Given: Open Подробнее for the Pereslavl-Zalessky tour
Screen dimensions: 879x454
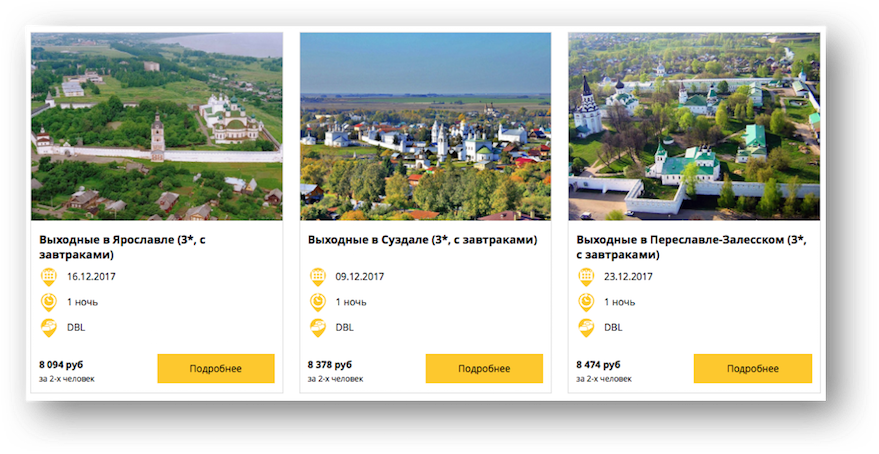Looking at the screenshot, I should 753,369.
